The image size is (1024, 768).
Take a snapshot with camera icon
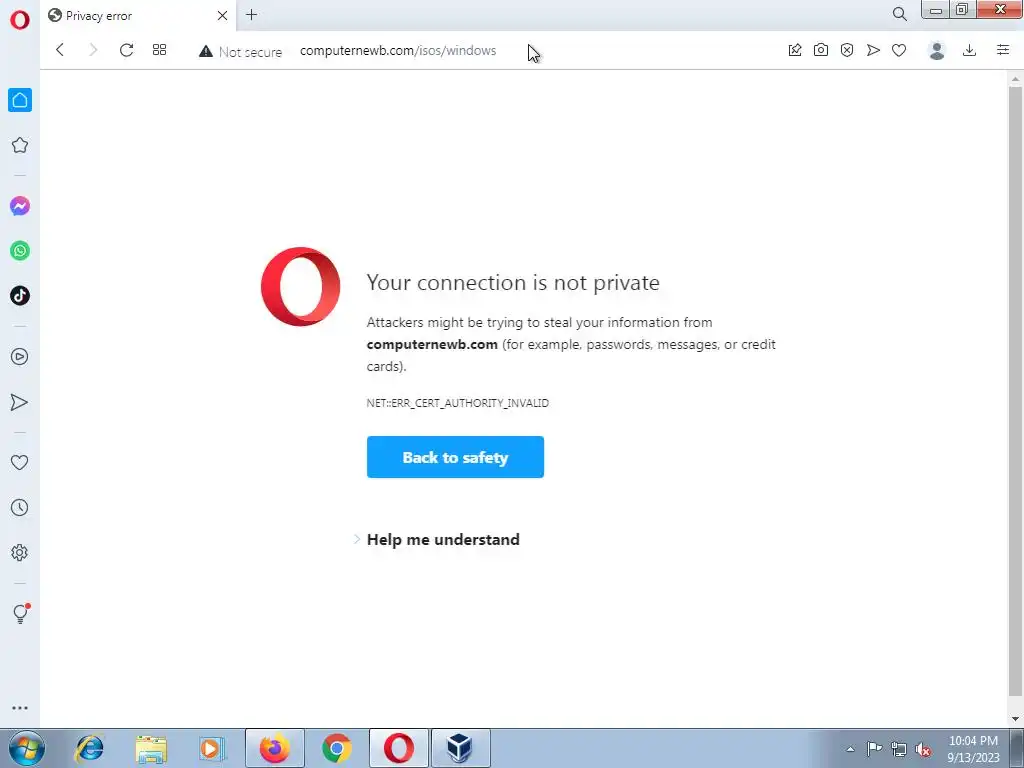point(821,50)
